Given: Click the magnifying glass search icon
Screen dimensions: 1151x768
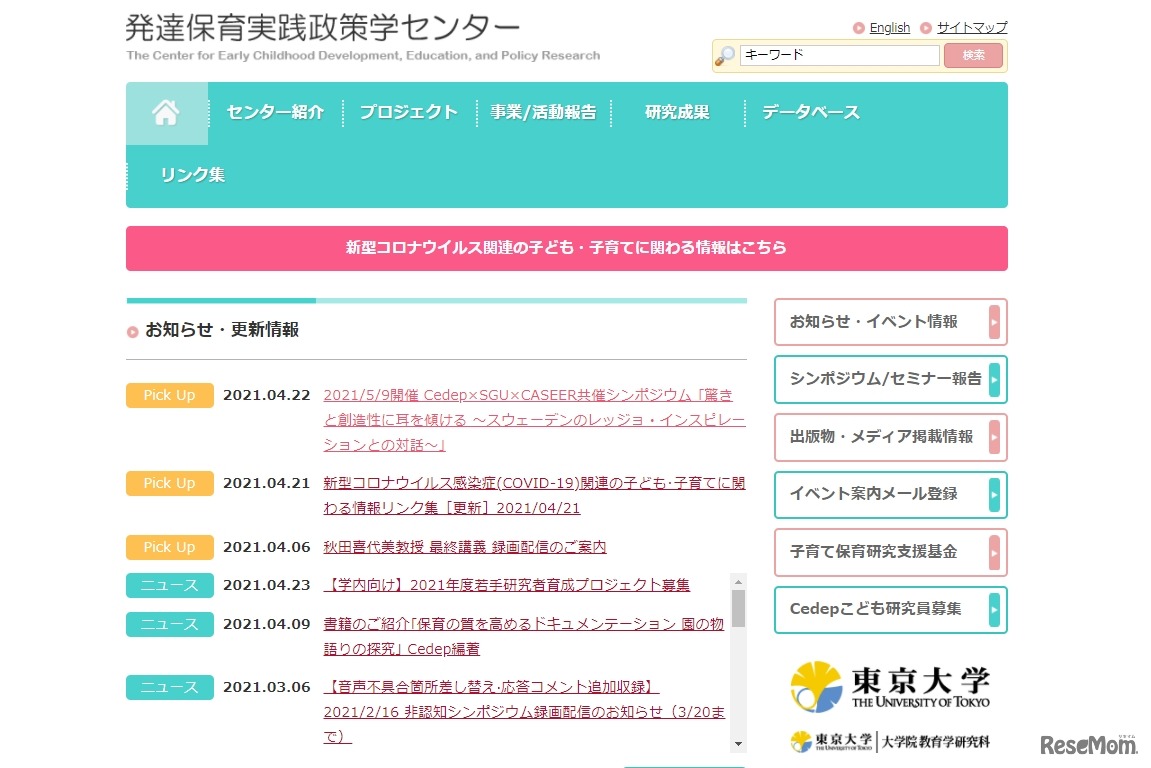Looking at the screenshot, I should point(725,57).
